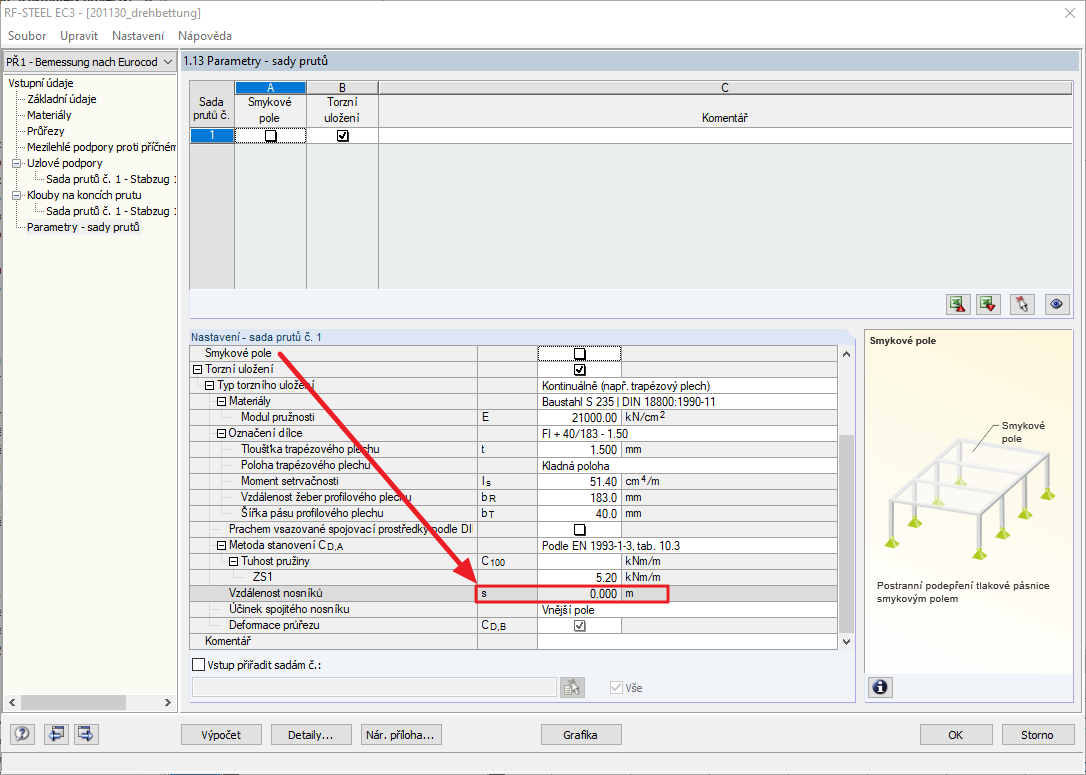Collapse the Klouby na koncích prutu node

tap(17, 195)
